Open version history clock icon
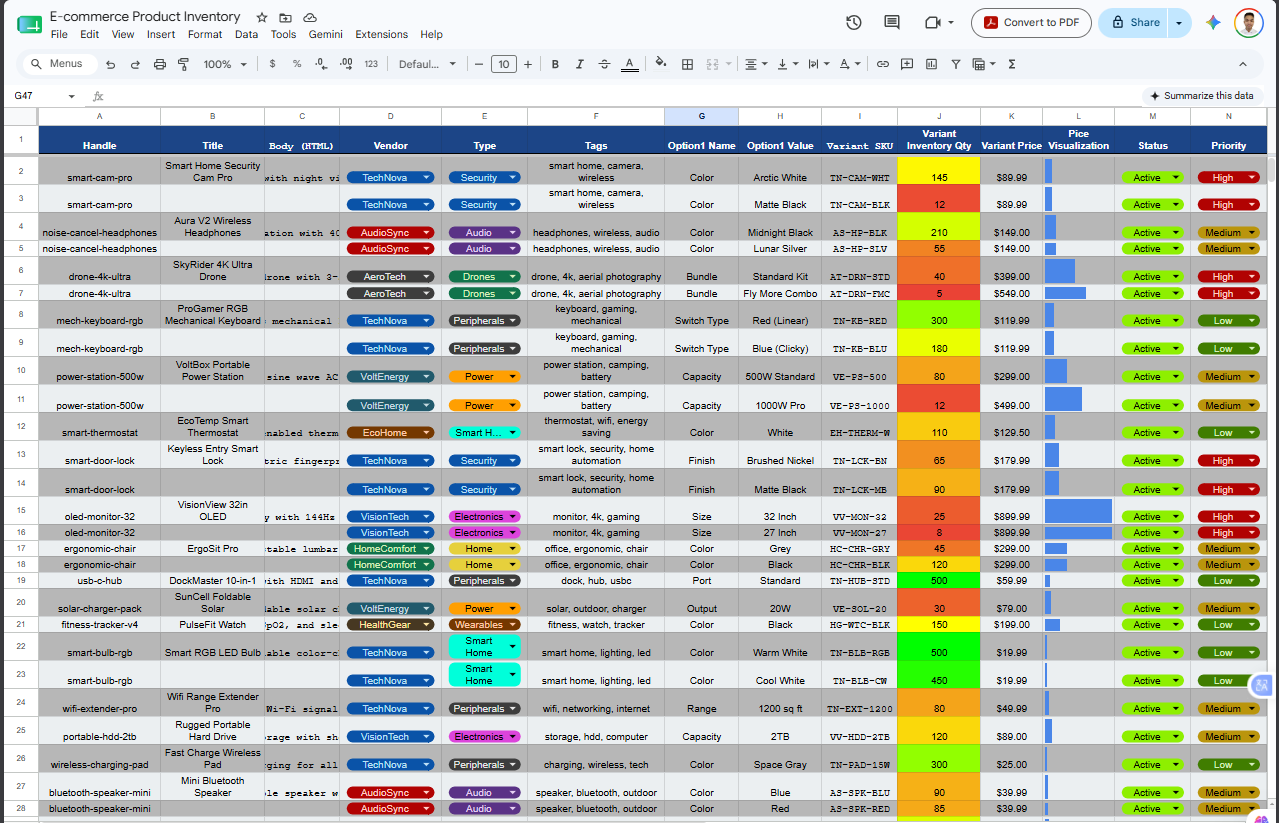1279x823 pixels. (x=853, y=22)
